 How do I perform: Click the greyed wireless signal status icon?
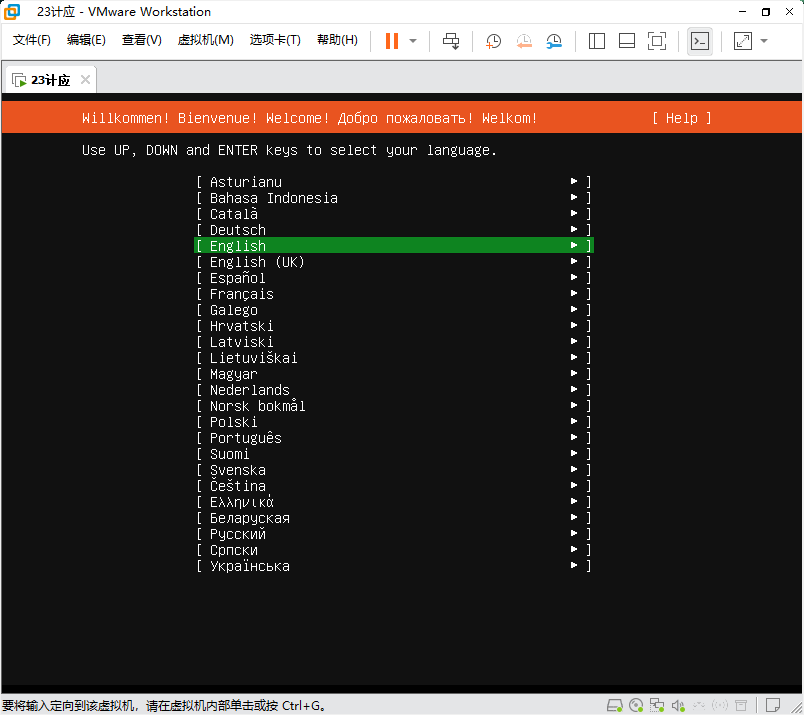pyautogui.click(x=720, y=706)
